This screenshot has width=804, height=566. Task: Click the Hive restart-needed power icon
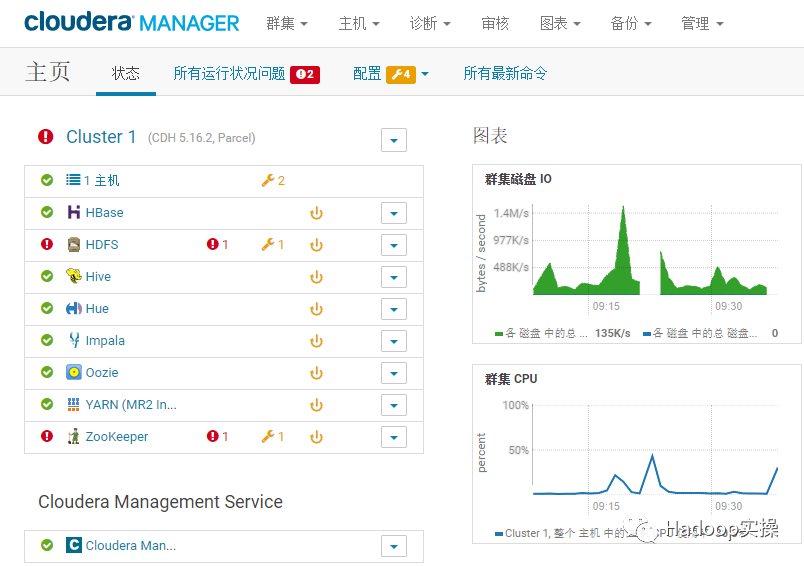click(316, 277)
